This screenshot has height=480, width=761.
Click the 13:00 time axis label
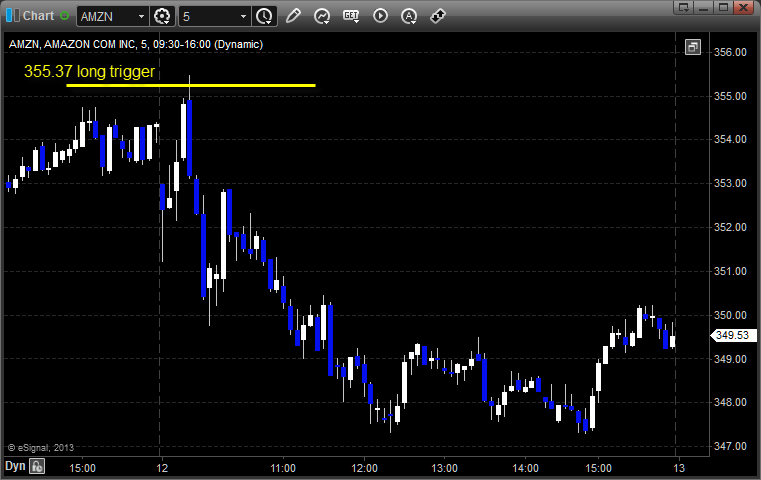[445, 468]
